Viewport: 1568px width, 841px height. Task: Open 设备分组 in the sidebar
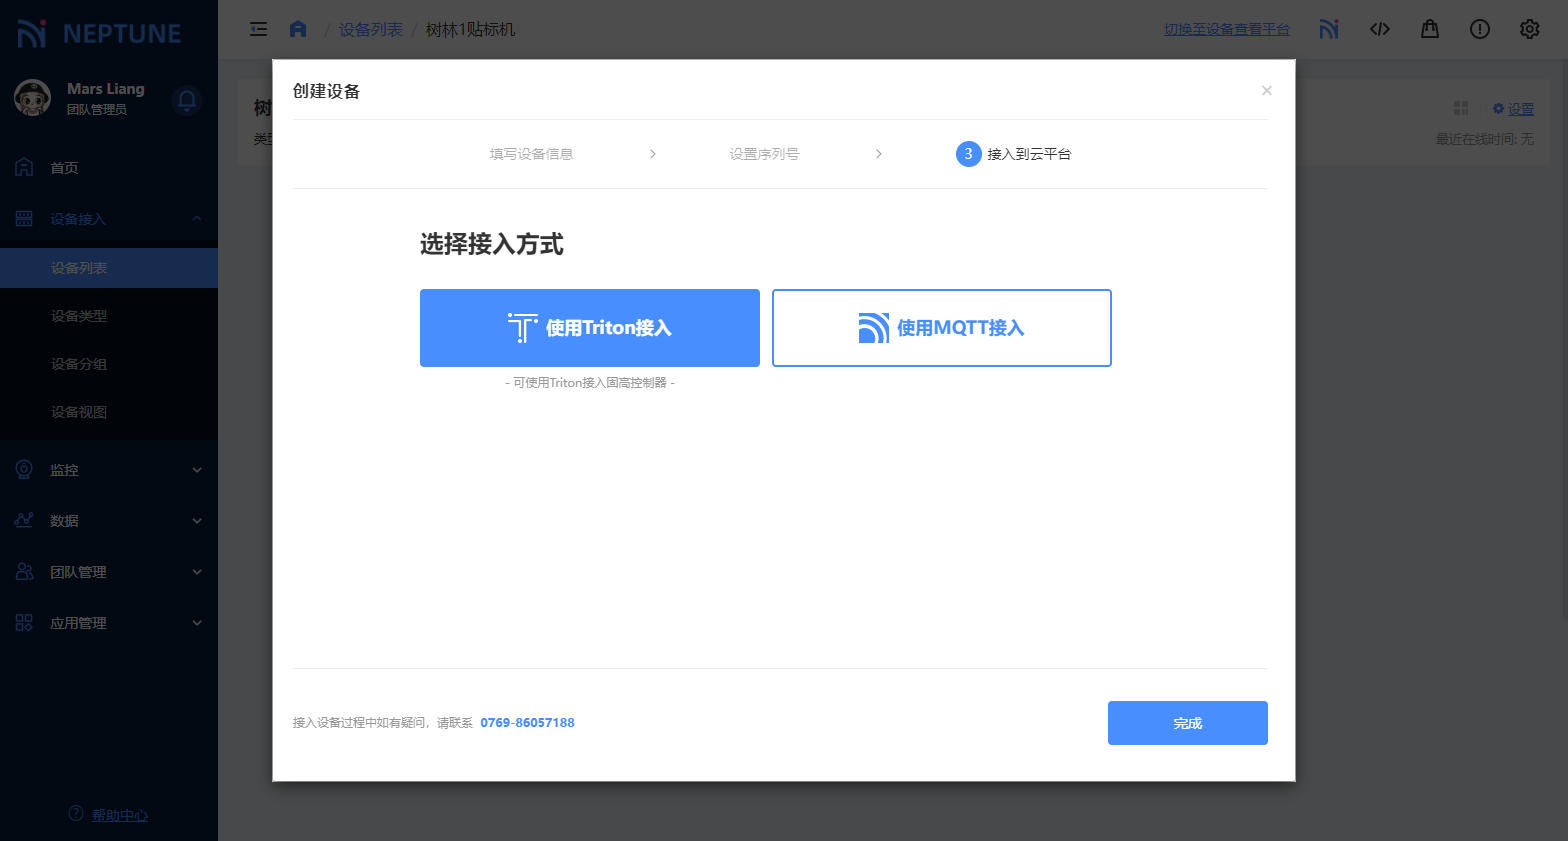79,364
